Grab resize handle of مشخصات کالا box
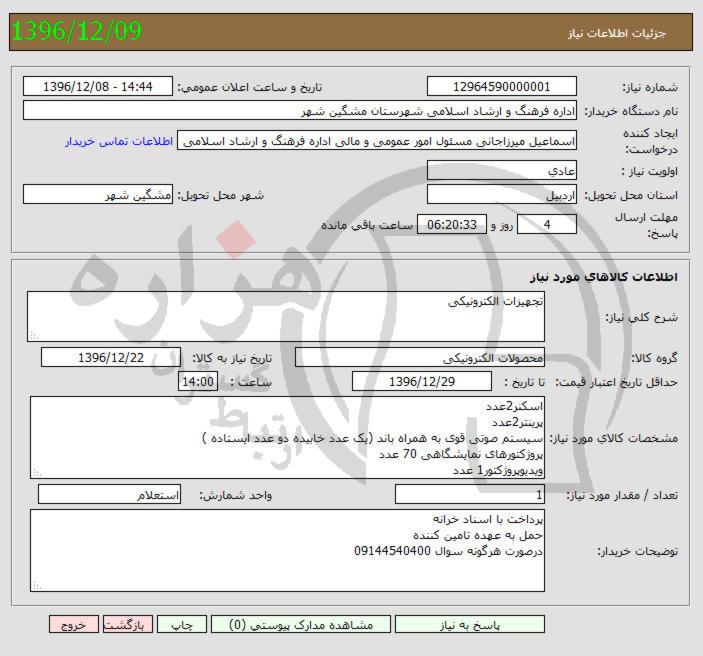703x656 pixels. coord(37,473)
